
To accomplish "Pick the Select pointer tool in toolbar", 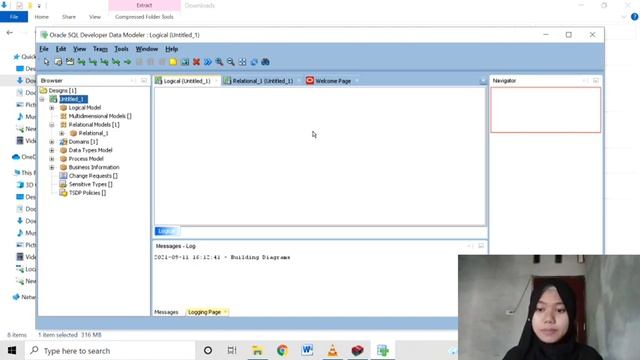I will tap(46, 62).
